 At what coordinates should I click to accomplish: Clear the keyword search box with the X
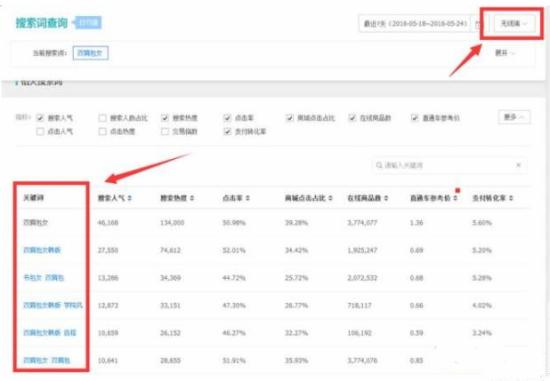518,165
